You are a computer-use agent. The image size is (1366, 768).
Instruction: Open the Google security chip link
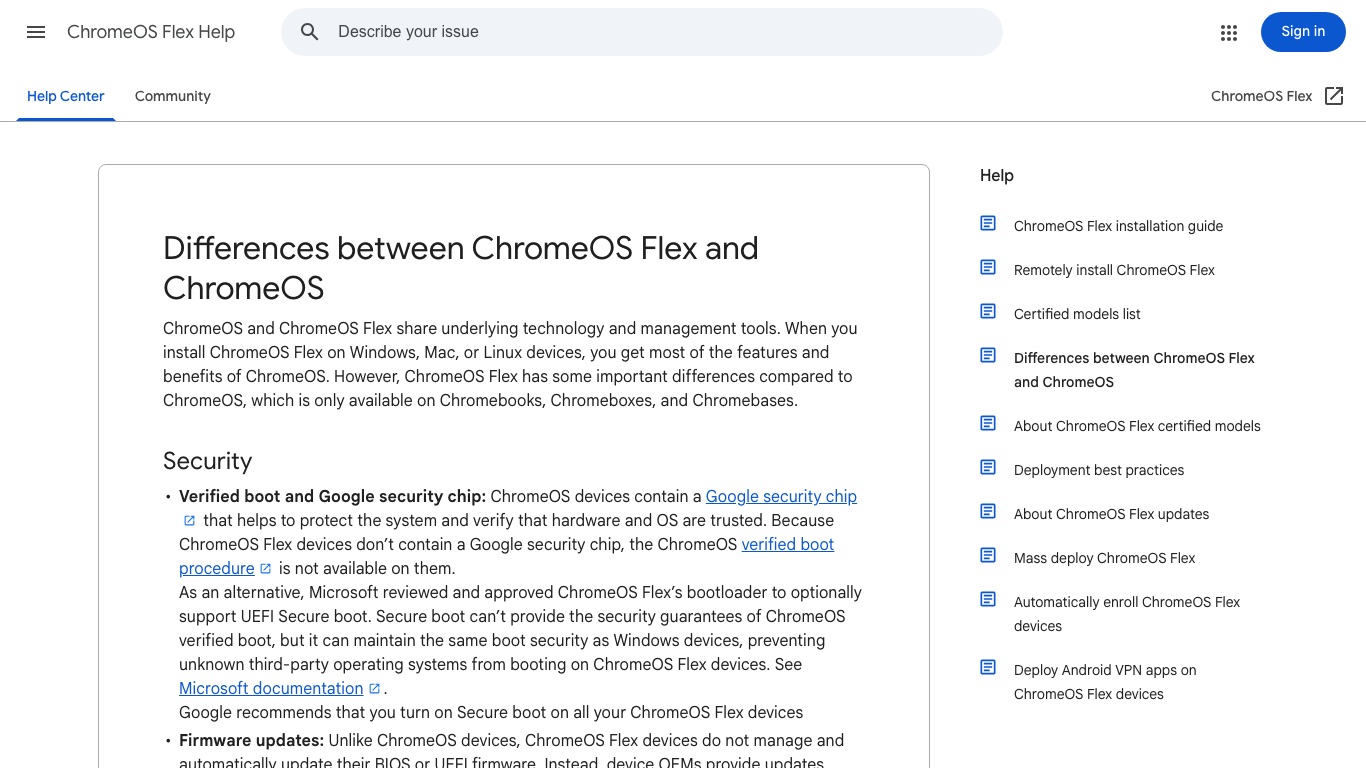click(781, 496)
